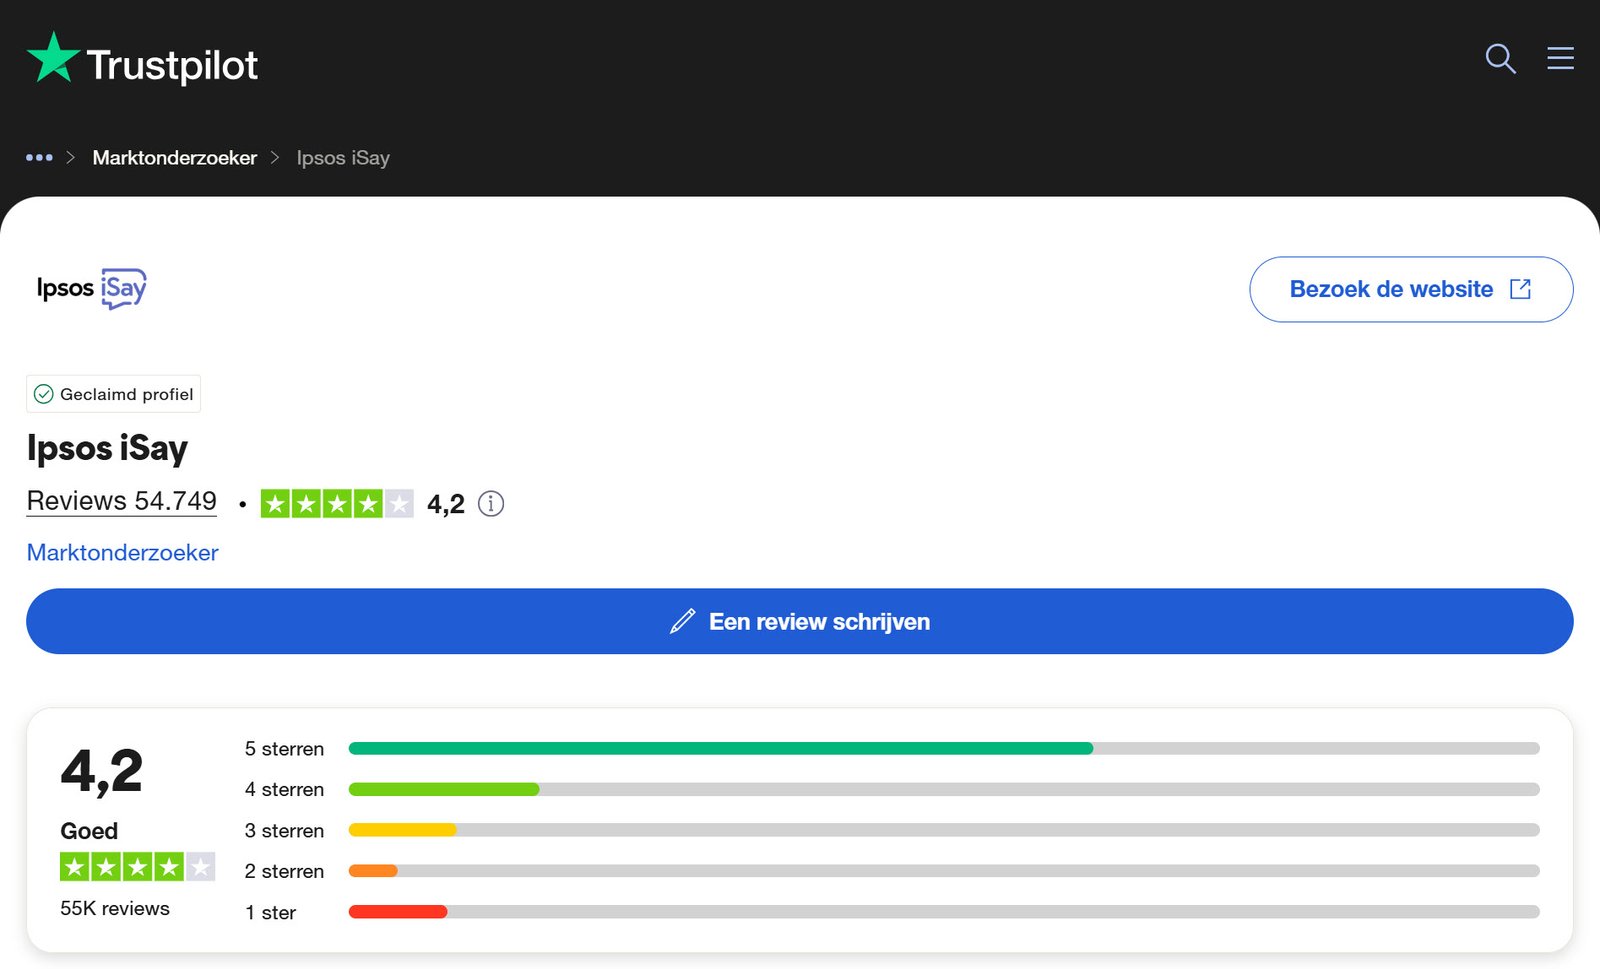The width and height of the screenshot is (1600, 969).
Task: Click the Geclaimd profiel badge
Action: pyautogui.click(x=114, y=394)
